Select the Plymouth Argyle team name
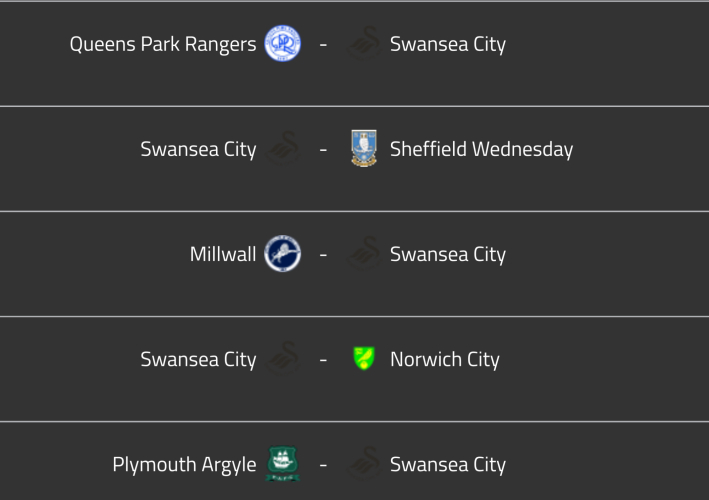 pyautogui.click(x=184, y=464)
